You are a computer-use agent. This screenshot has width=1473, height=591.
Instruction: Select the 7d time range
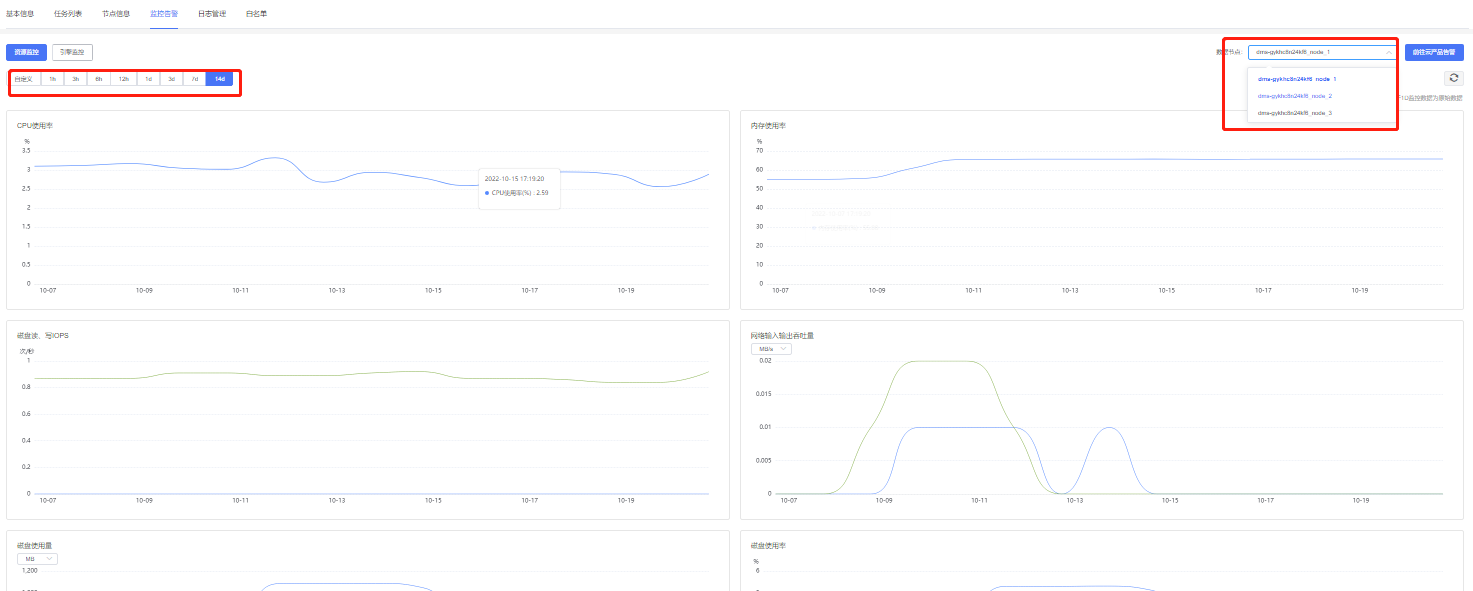pyautogui.click(x=195, y=79)
